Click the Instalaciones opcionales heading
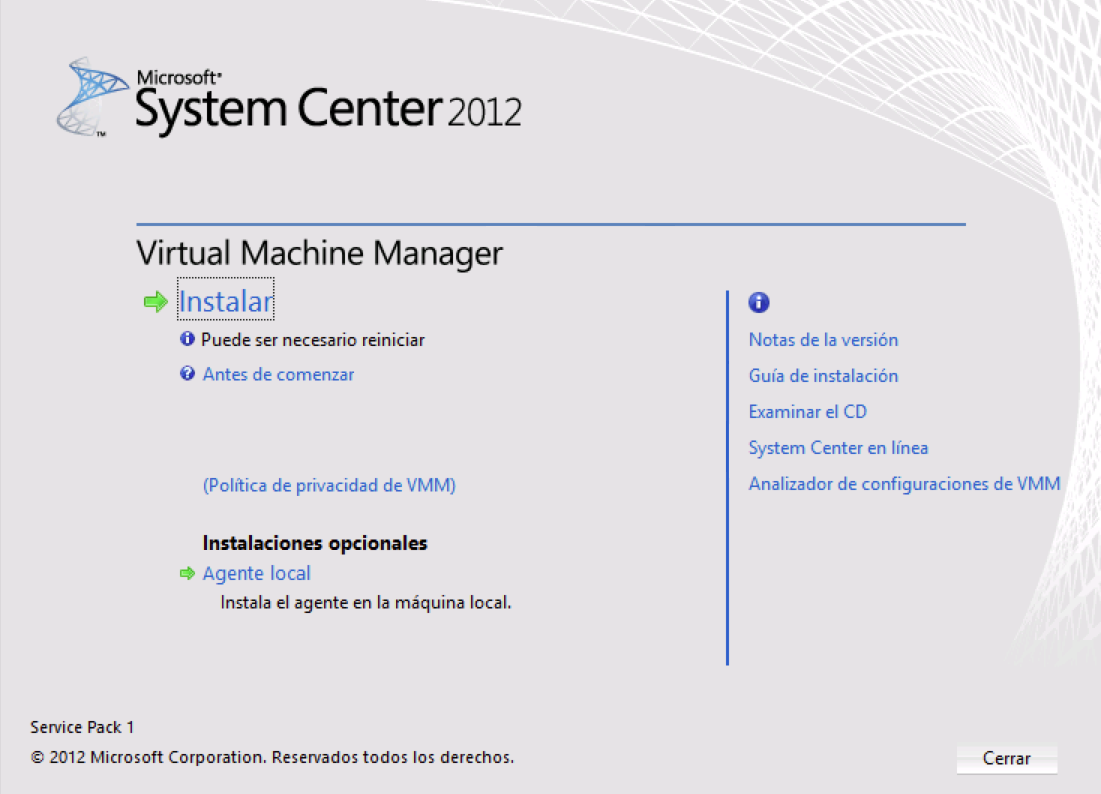The image size is (1101, 794). click(x=315, y=543)
